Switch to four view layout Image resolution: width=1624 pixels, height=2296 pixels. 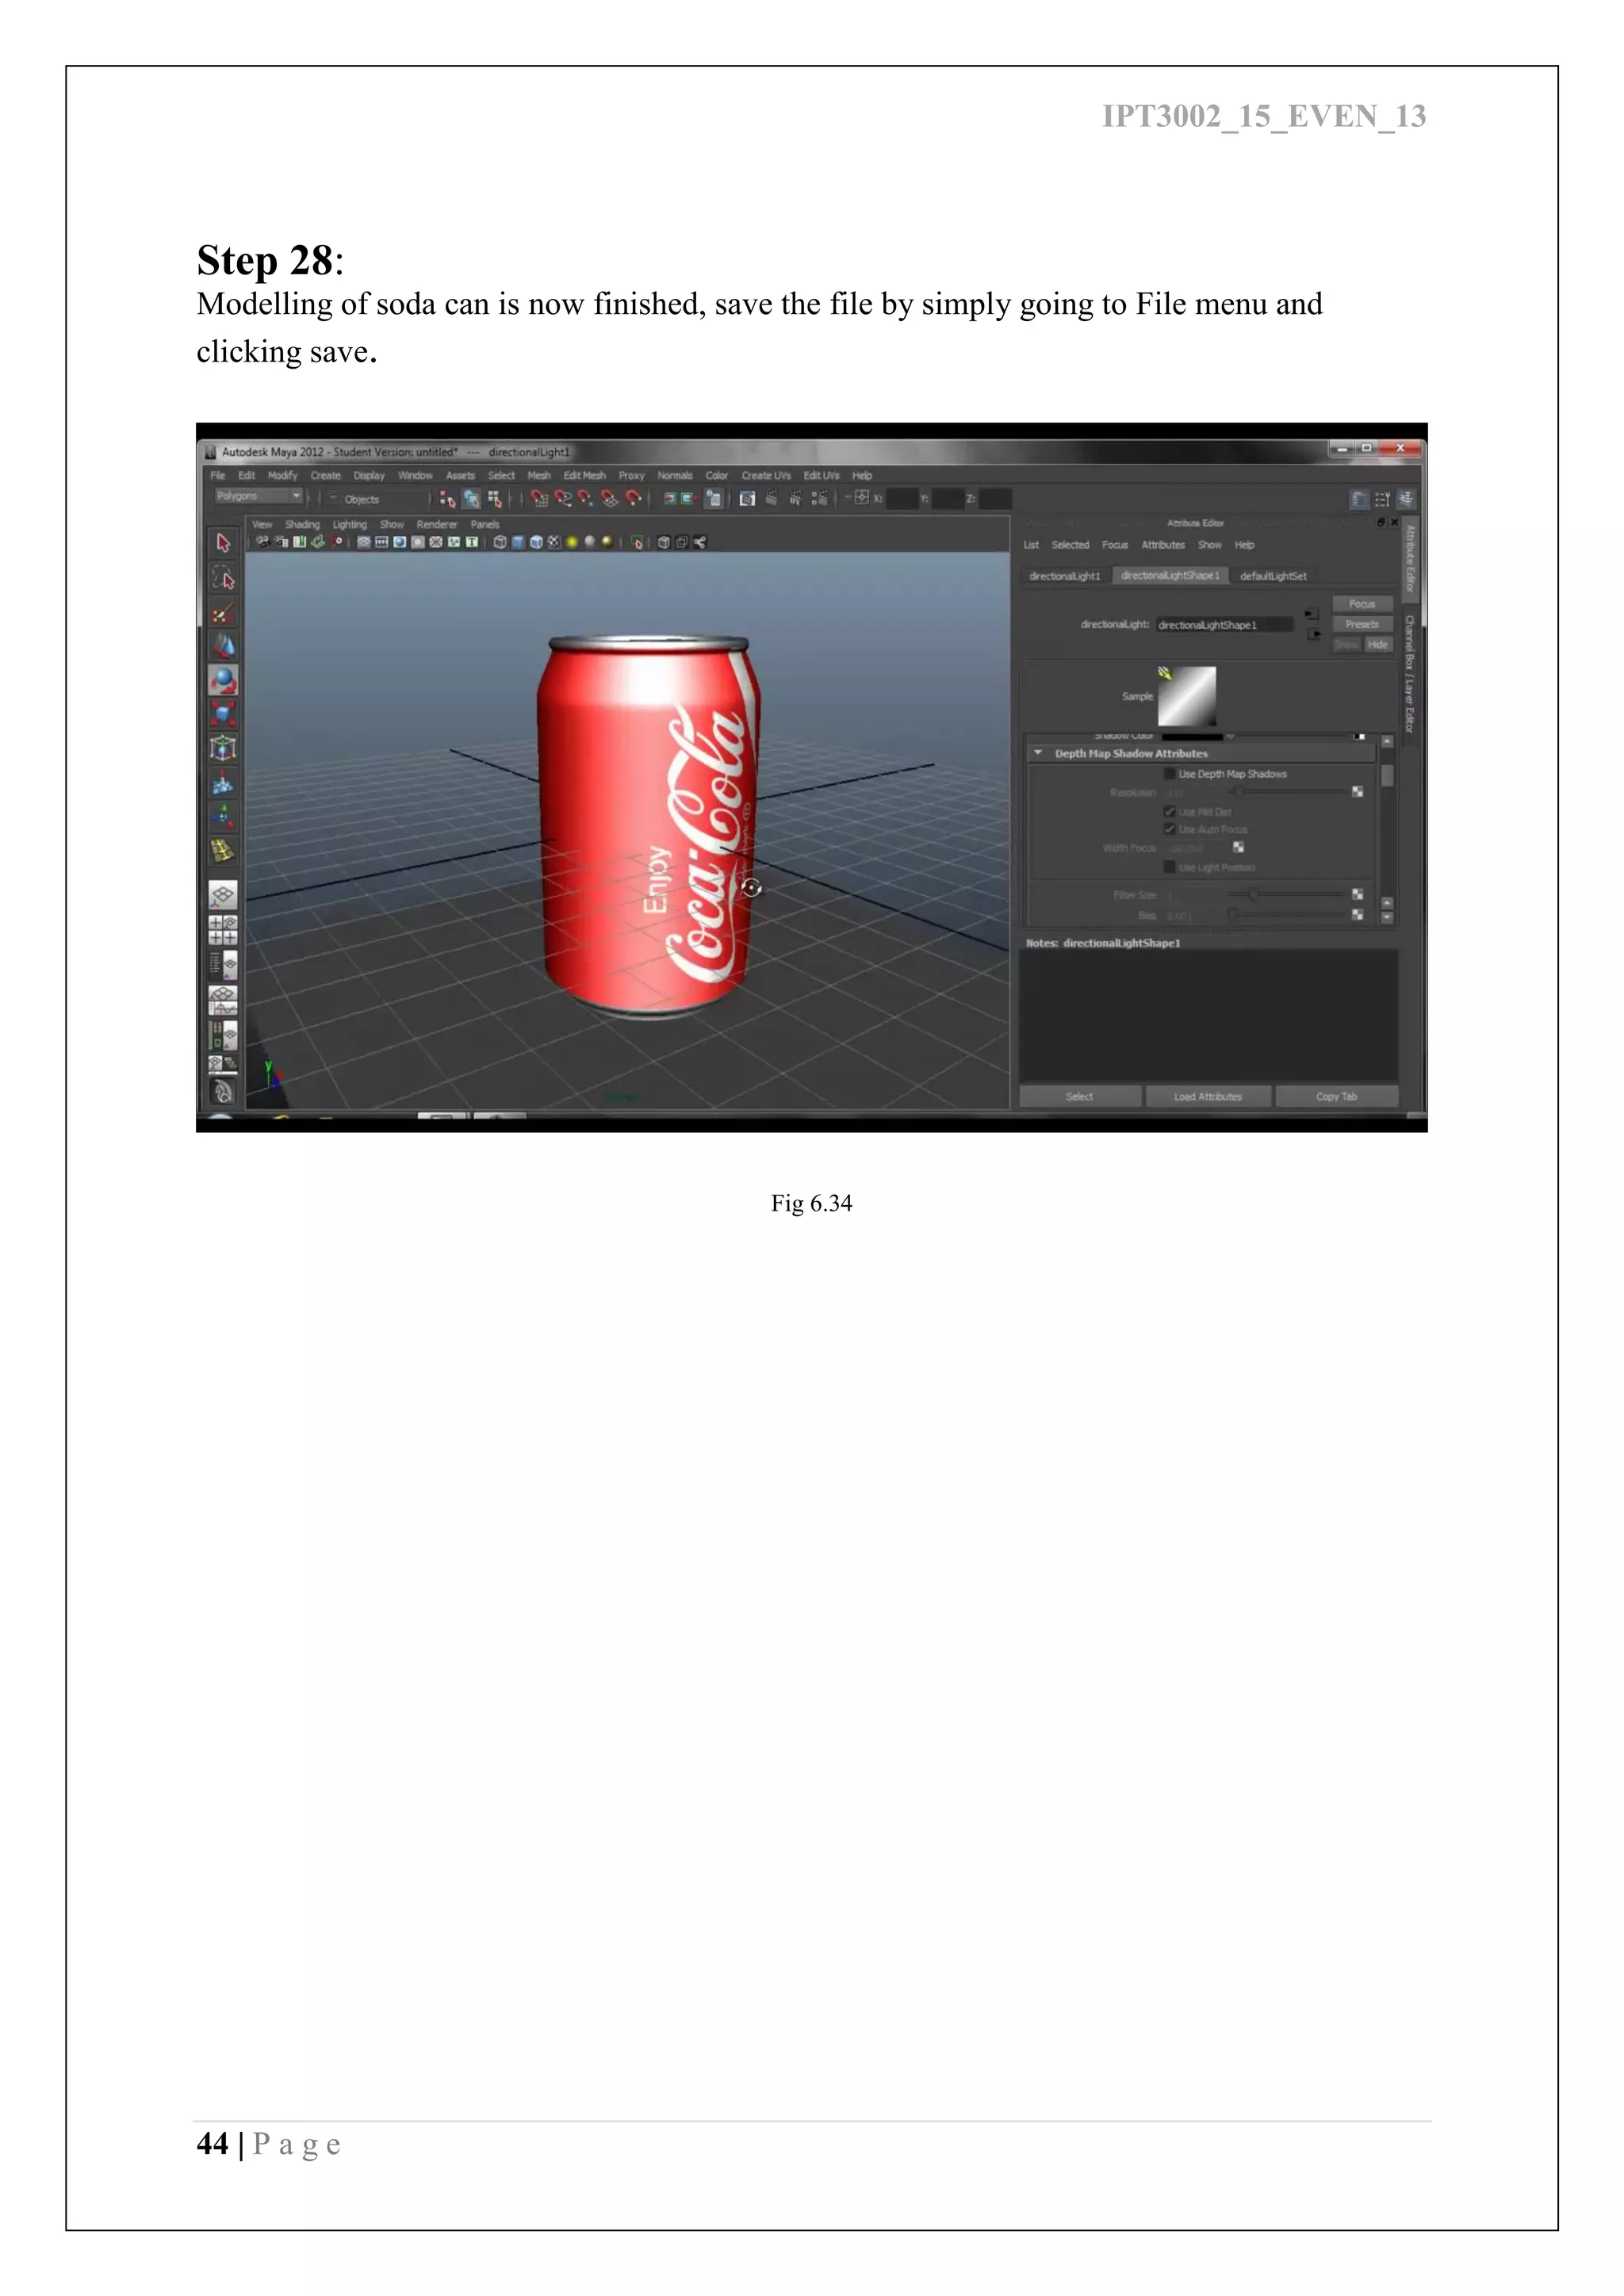pos(223,930)
